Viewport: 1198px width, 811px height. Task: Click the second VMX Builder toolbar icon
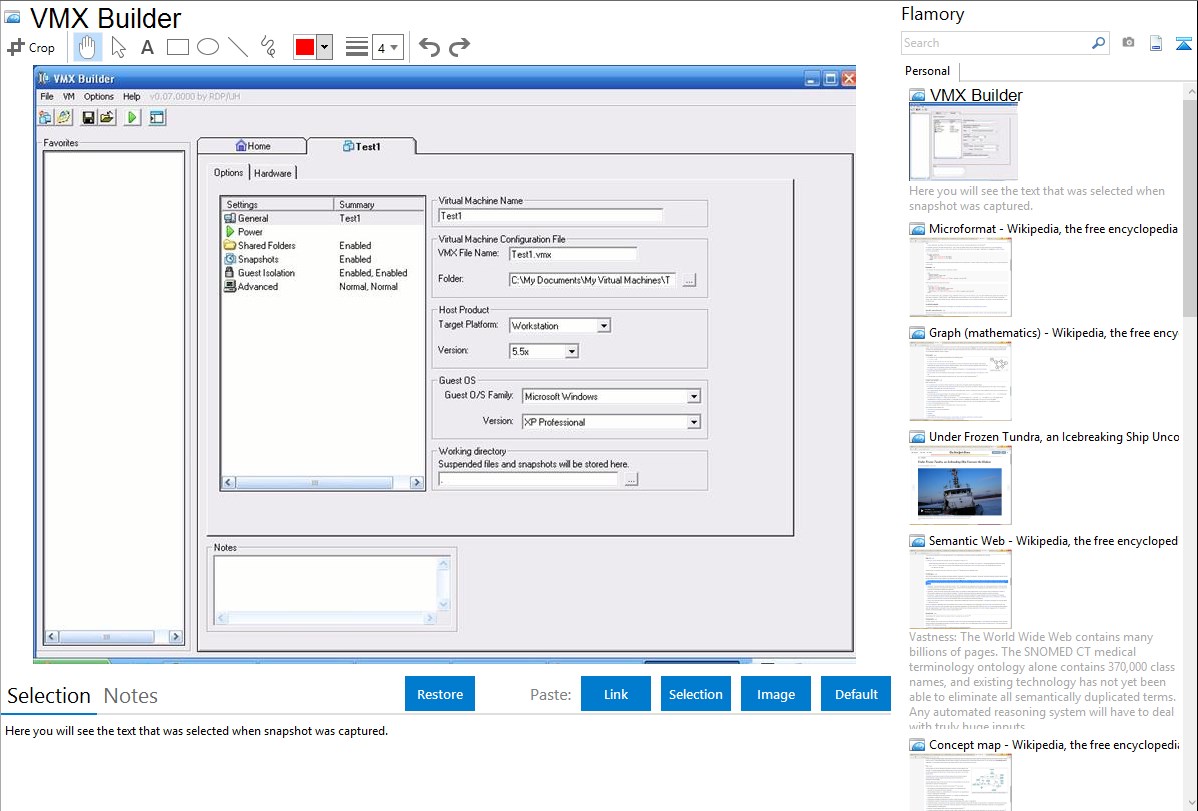click(63, 118)
